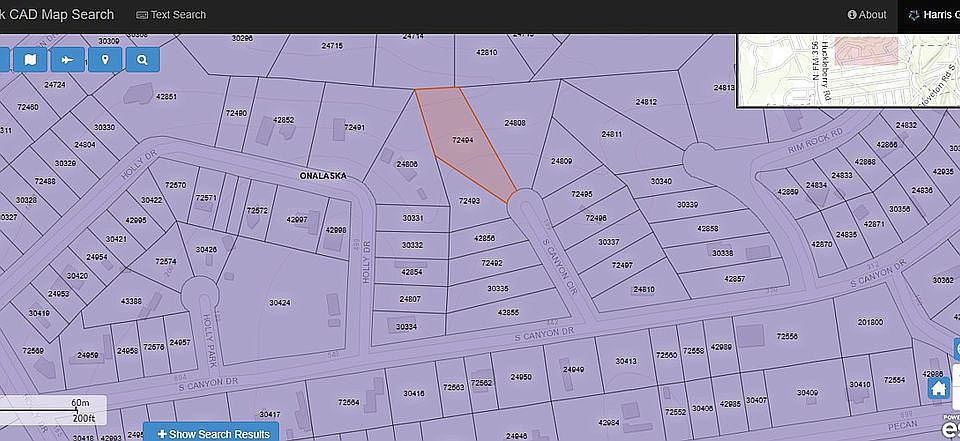Image resolution: width=960 pixels, height=441 pixels.
Task: Select parcel 72564
Action: point(348,402)
